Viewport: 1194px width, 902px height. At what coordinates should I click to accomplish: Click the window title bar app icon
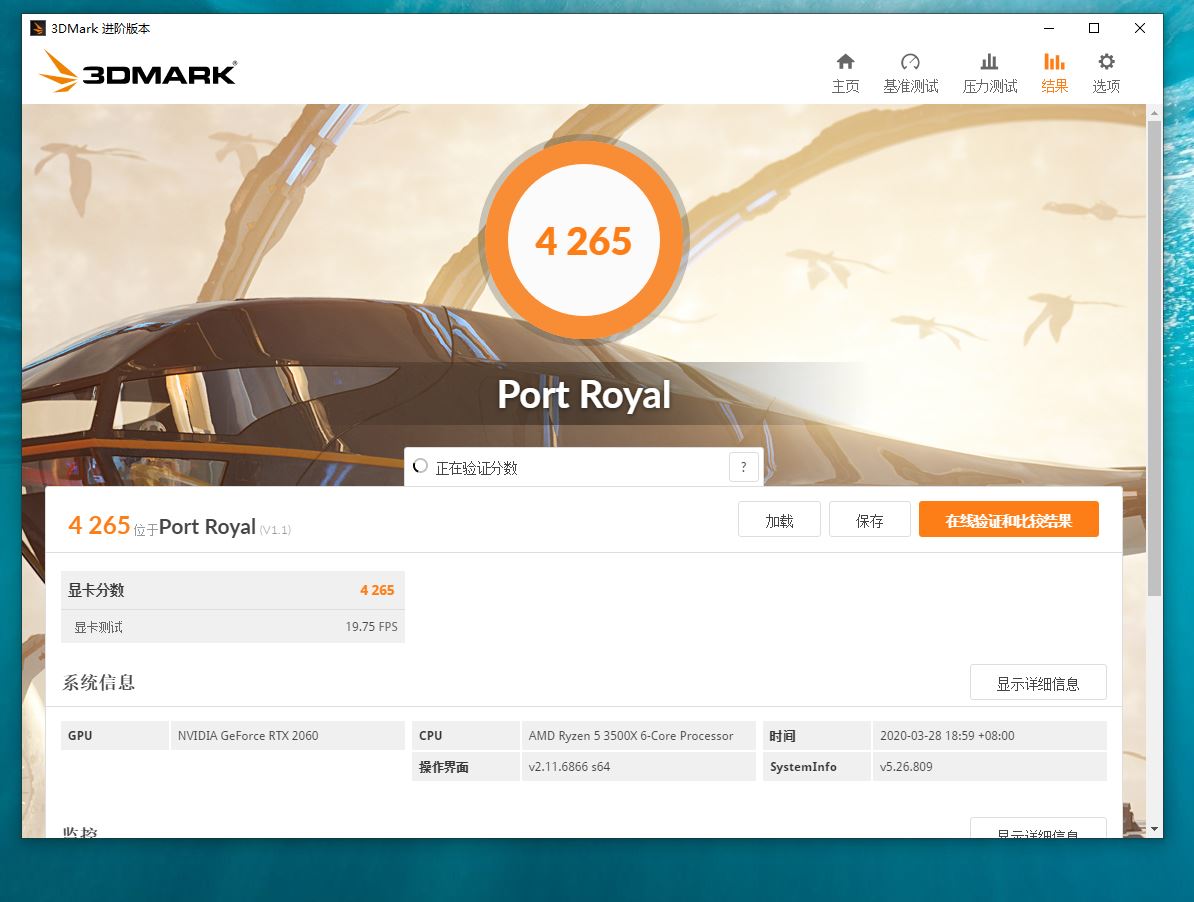pyautogui.click(x=37, y=28)
